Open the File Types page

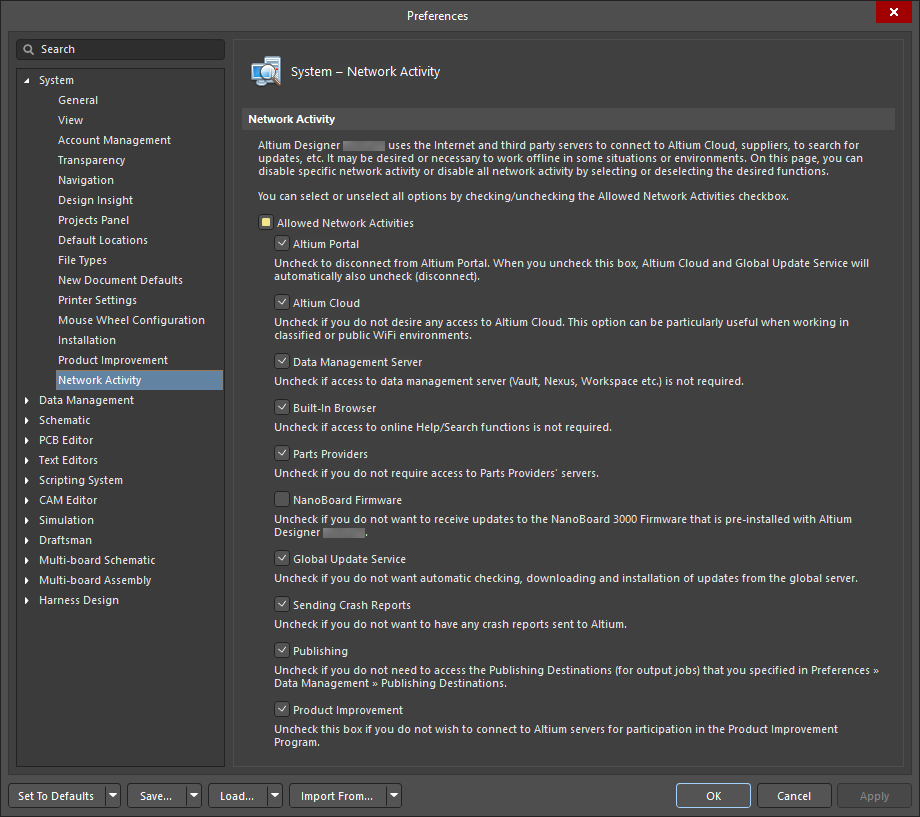[82, 260]
